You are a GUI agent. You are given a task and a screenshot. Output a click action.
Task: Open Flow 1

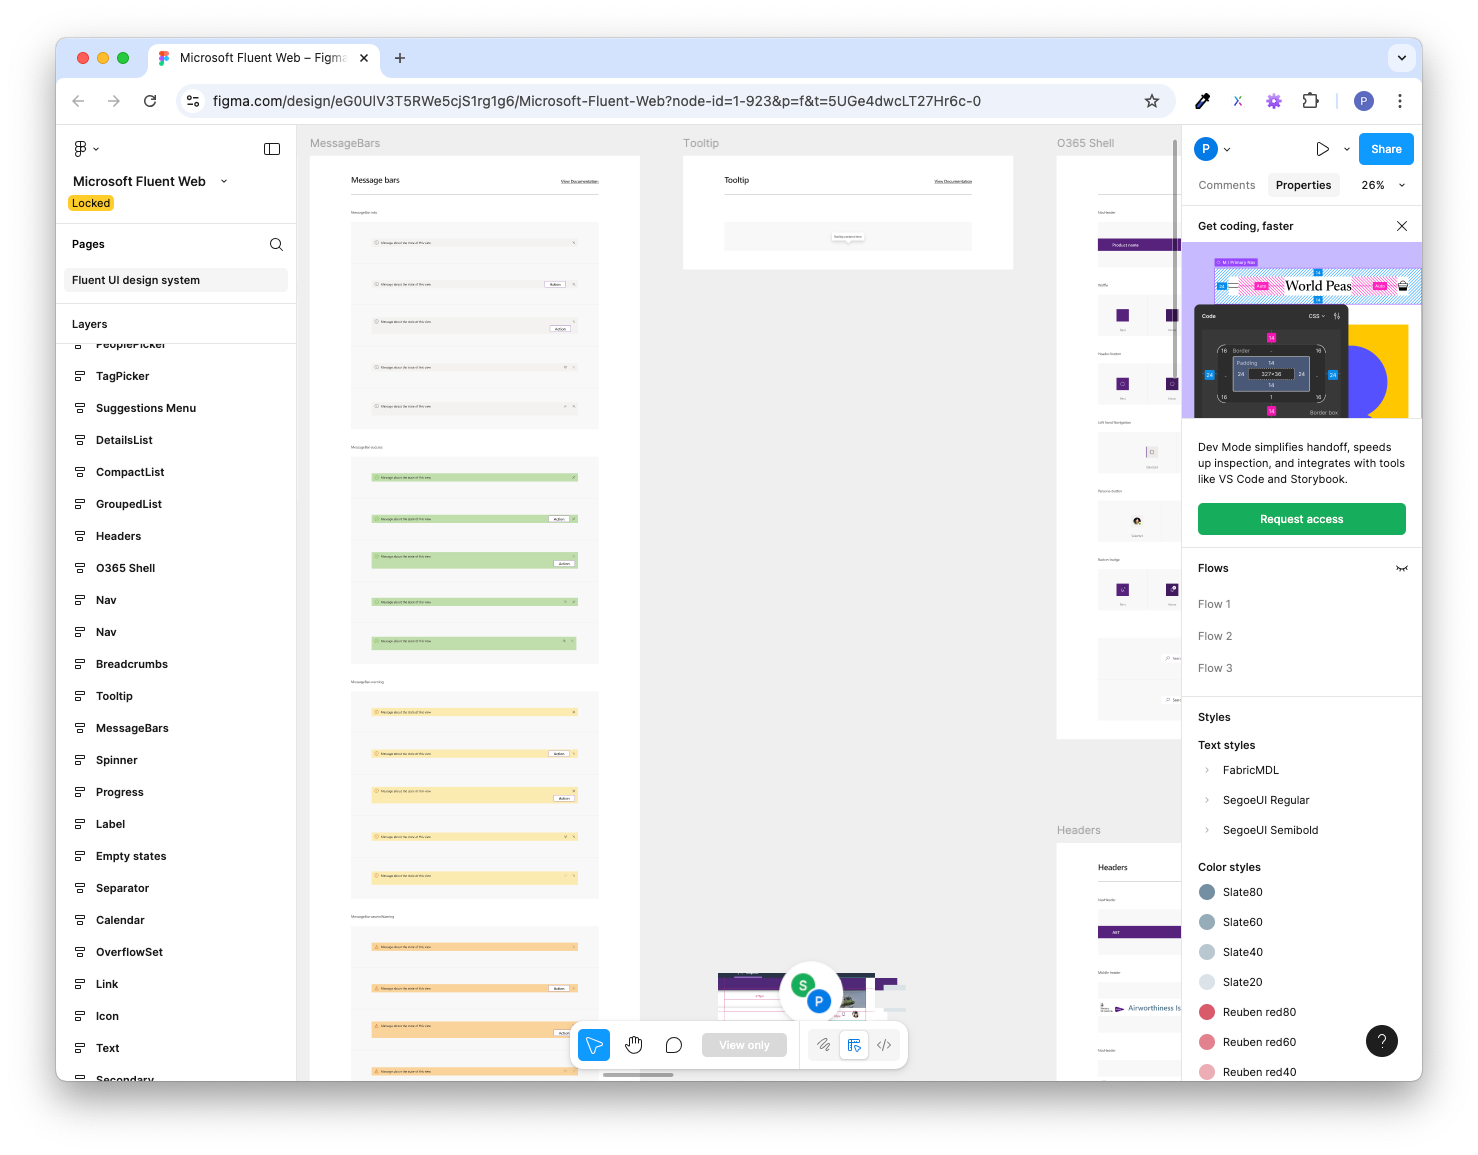[1214, 604]
